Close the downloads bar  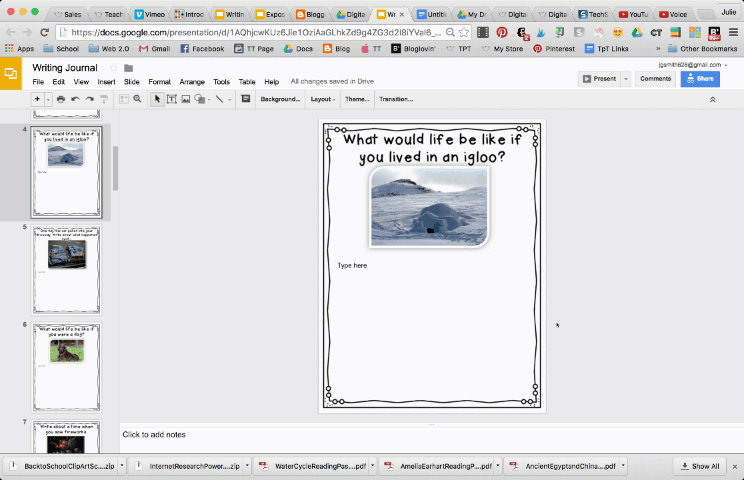[x=735, y=467]
